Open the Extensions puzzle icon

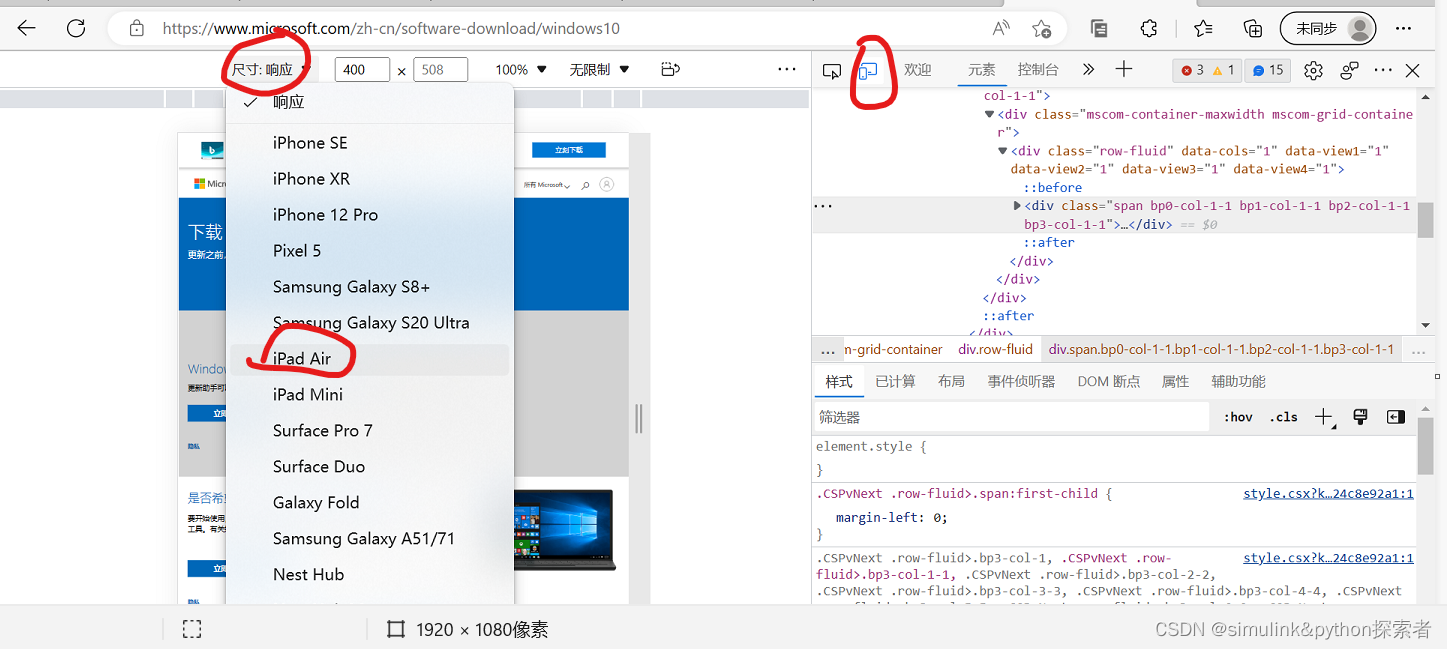1149,28
